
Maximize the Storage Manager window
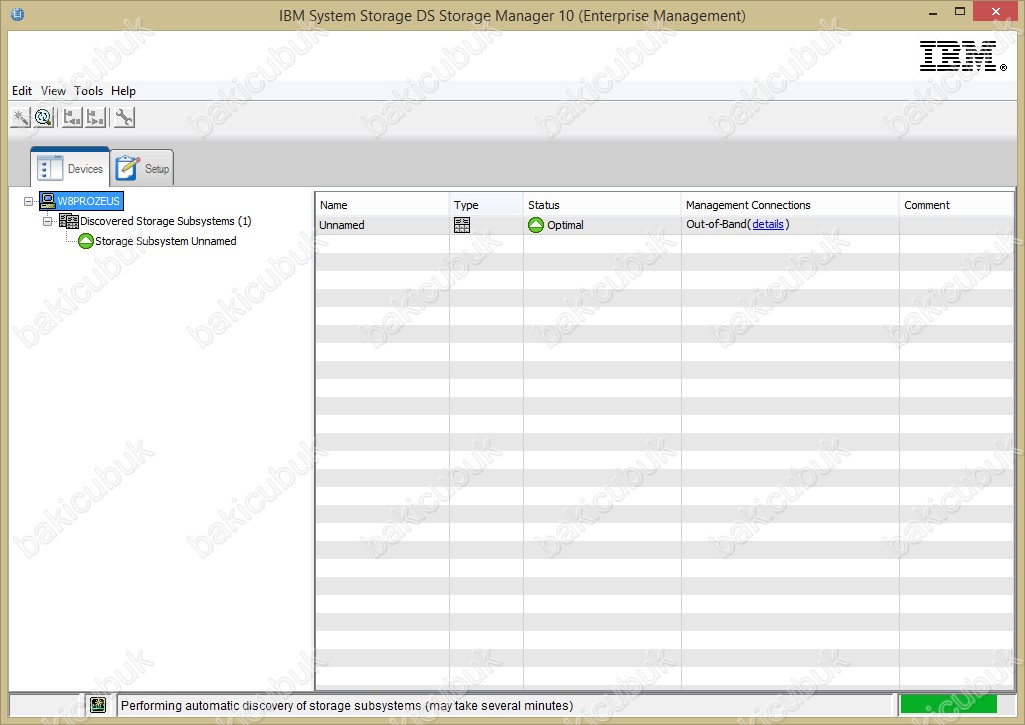[960, 12]
